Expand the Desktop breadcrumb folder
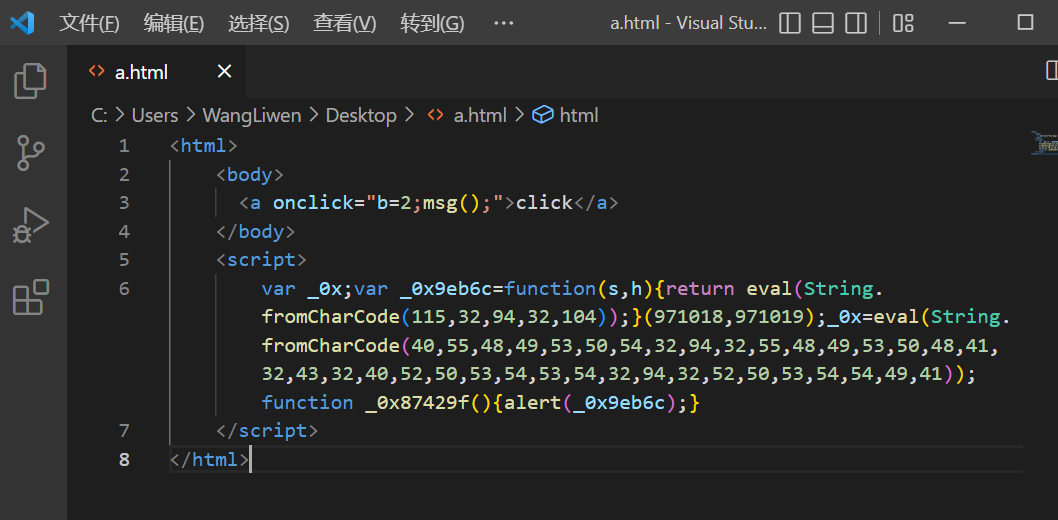1058x520 pixels. click(x=361, y=115)
